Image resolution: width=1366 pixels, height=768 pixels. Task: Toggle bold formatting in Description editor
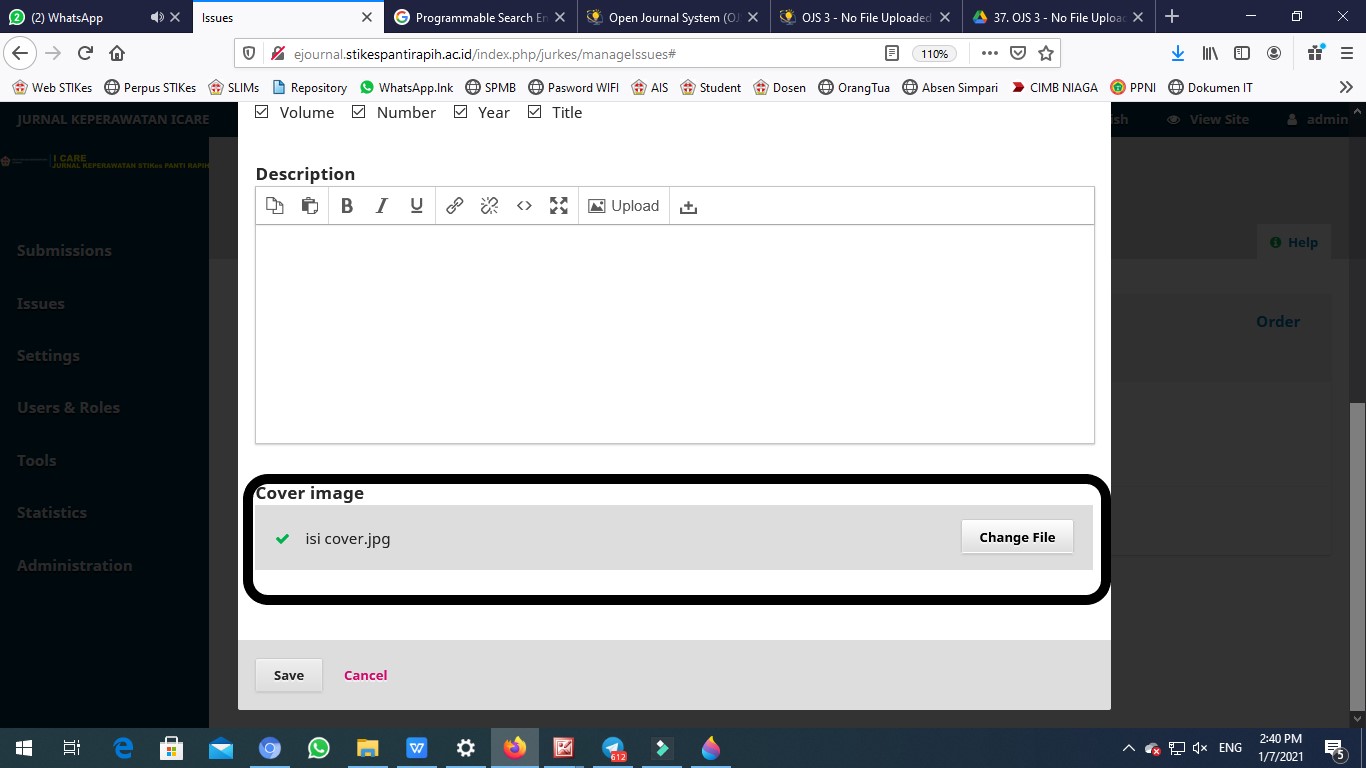click(x=347, y=206)
